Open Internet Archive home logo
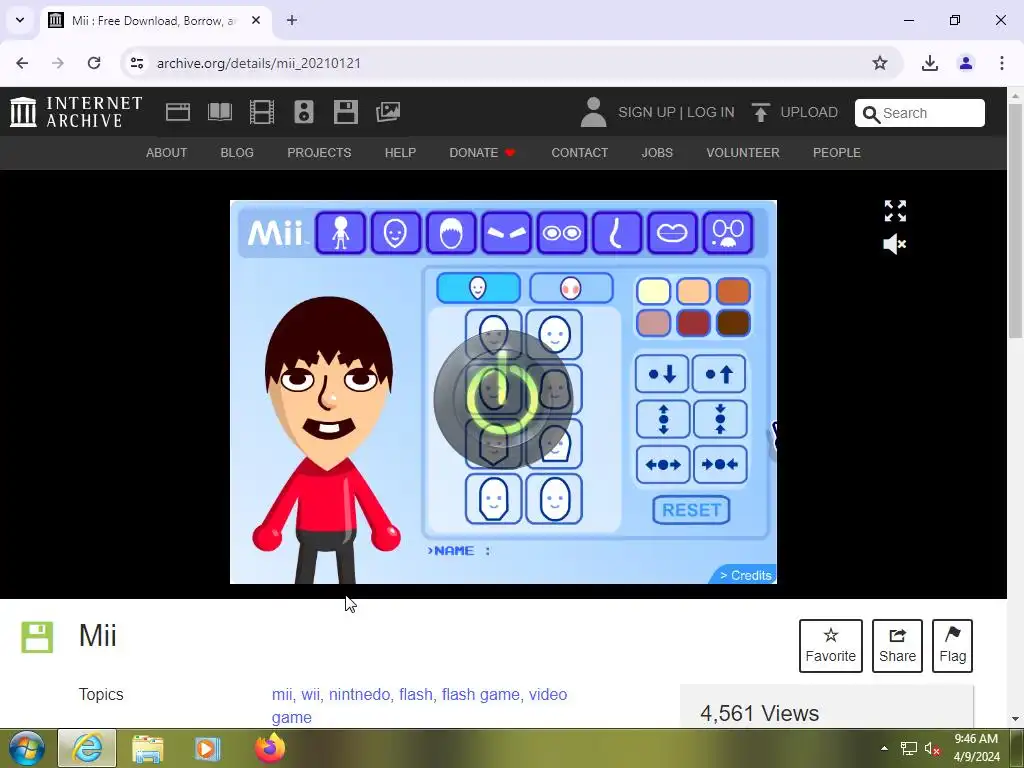Image resolution: width=1024 pixels, height=768 pixels. click(x=76, y=112)
